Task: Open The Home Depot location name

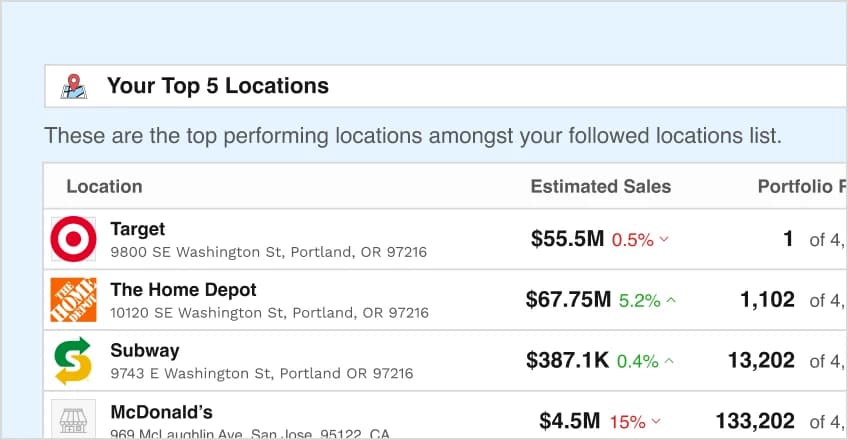Action: [183, 290]
